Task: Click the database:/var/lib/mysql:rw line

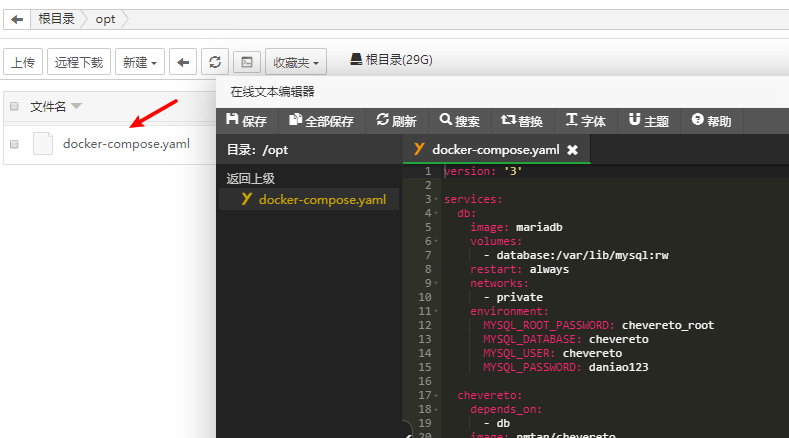Action: (576, 255)
